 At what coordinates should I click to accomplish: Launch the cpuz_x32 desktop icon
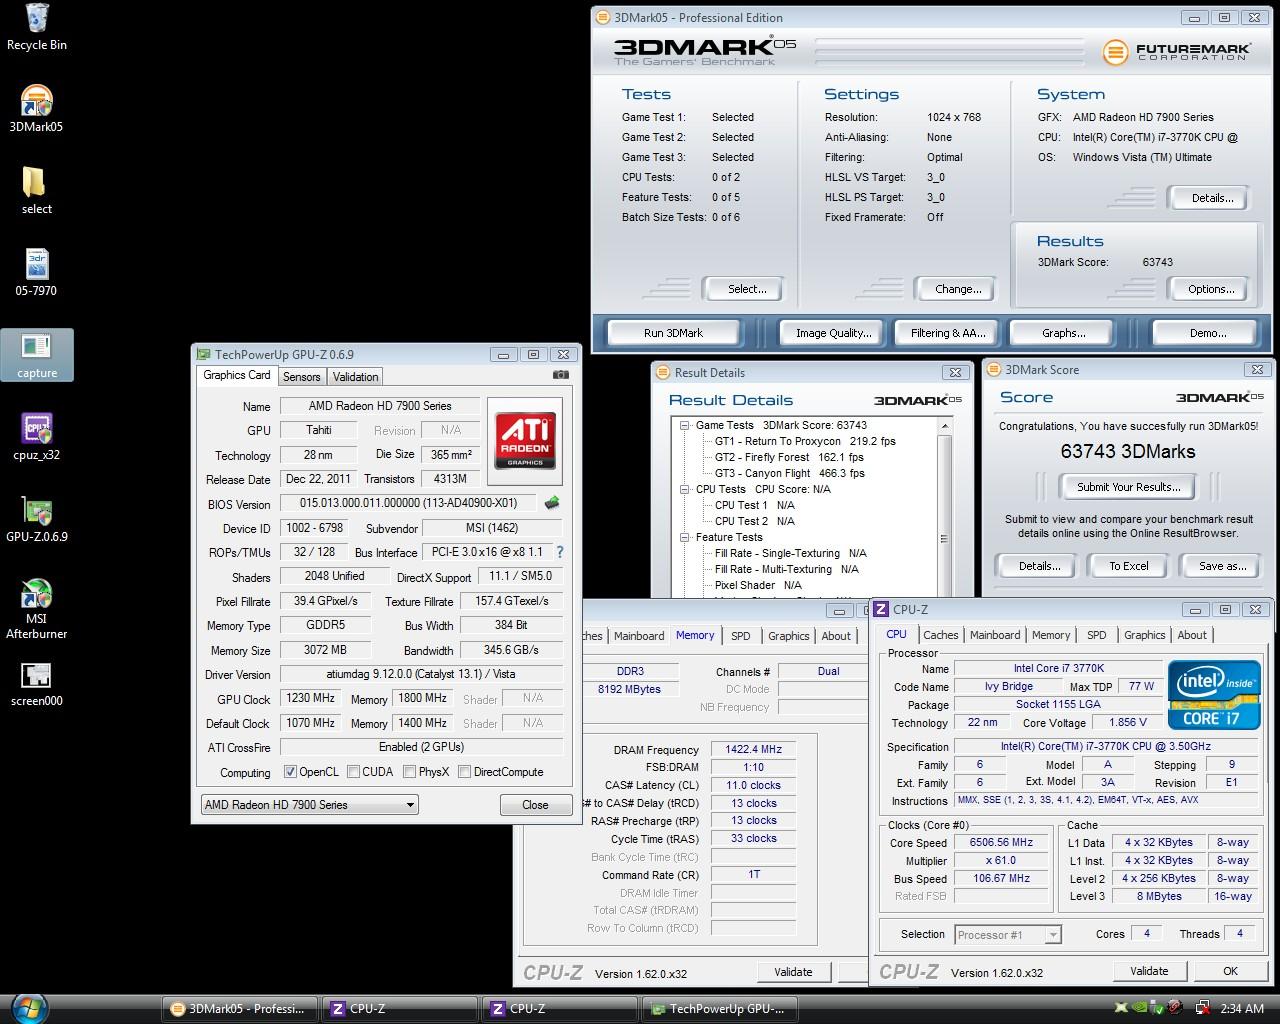click(37, 437)
